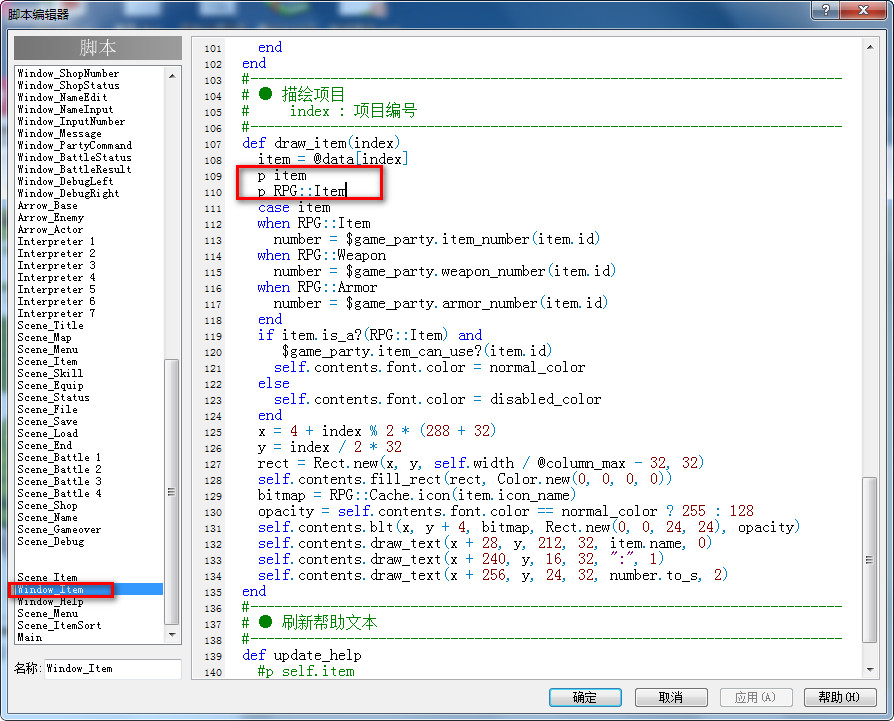Image resolution: width=894 pixels, height=721 pixels.
Task: Select Window_Item in the script list
Action: tap(86, 589)
